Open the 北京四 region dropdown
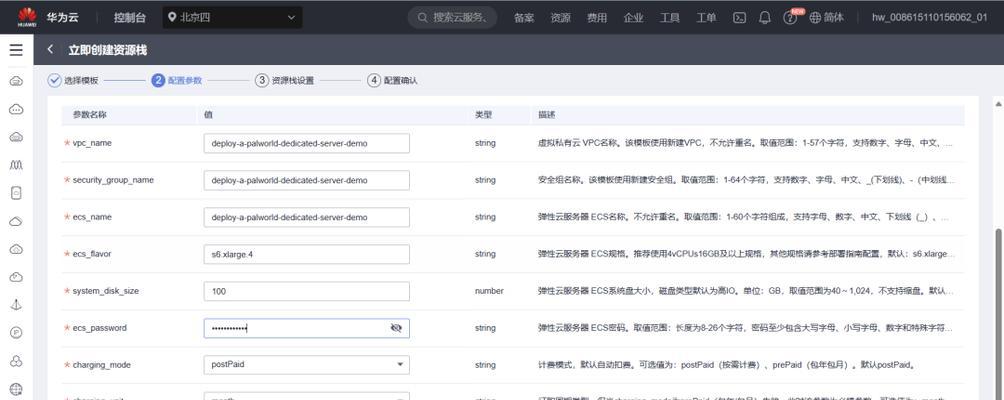This screenshot has width=1004, height=400. pos(232,18)
